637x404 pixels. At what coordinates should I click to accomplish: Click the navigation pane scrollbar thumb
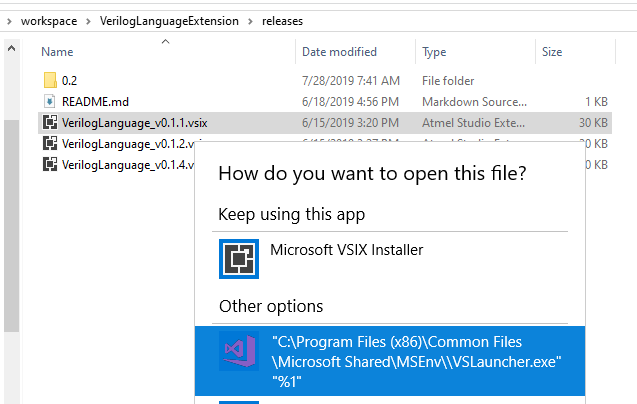(11, 226)
